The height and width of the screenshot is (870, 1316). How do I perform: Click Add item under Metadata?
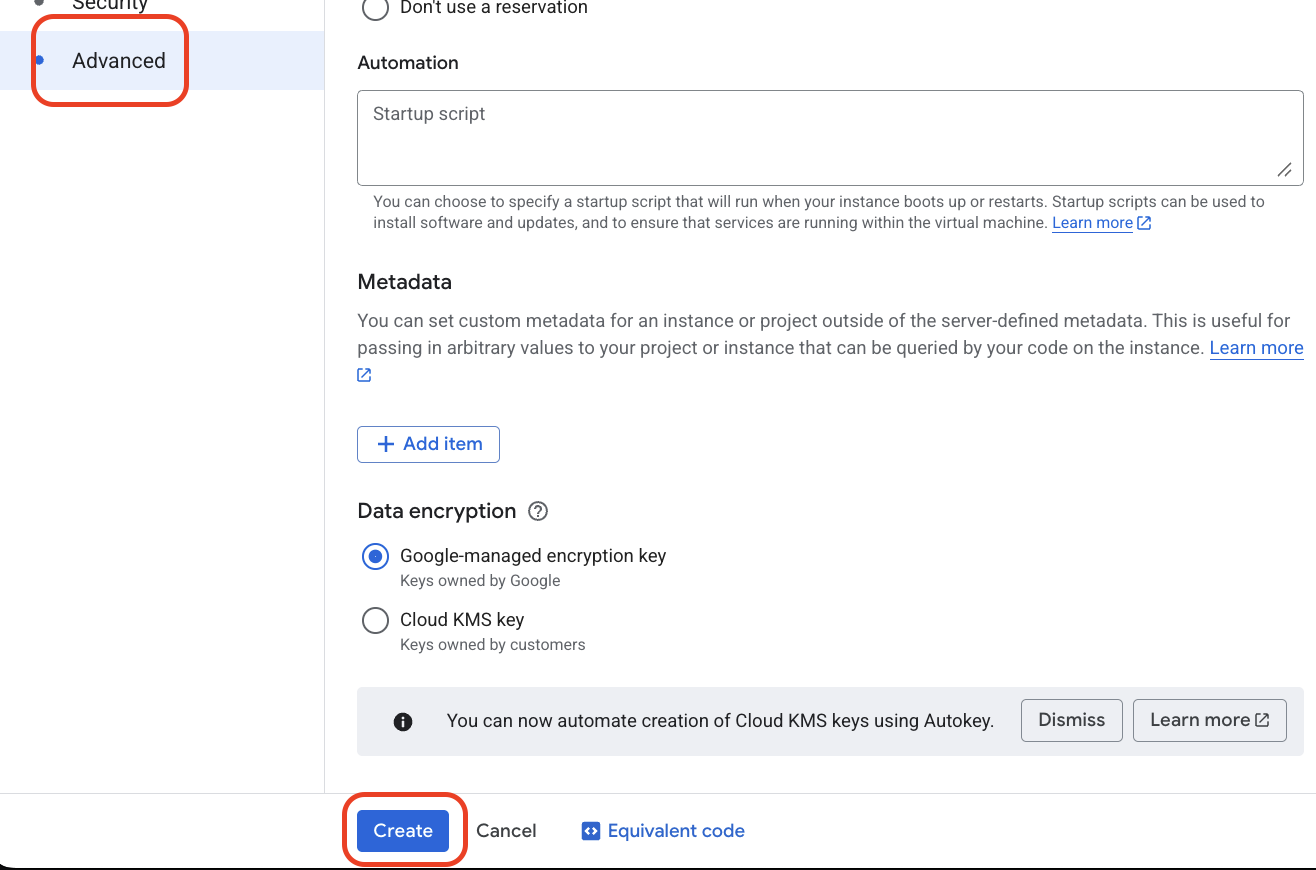coord(428,444)
